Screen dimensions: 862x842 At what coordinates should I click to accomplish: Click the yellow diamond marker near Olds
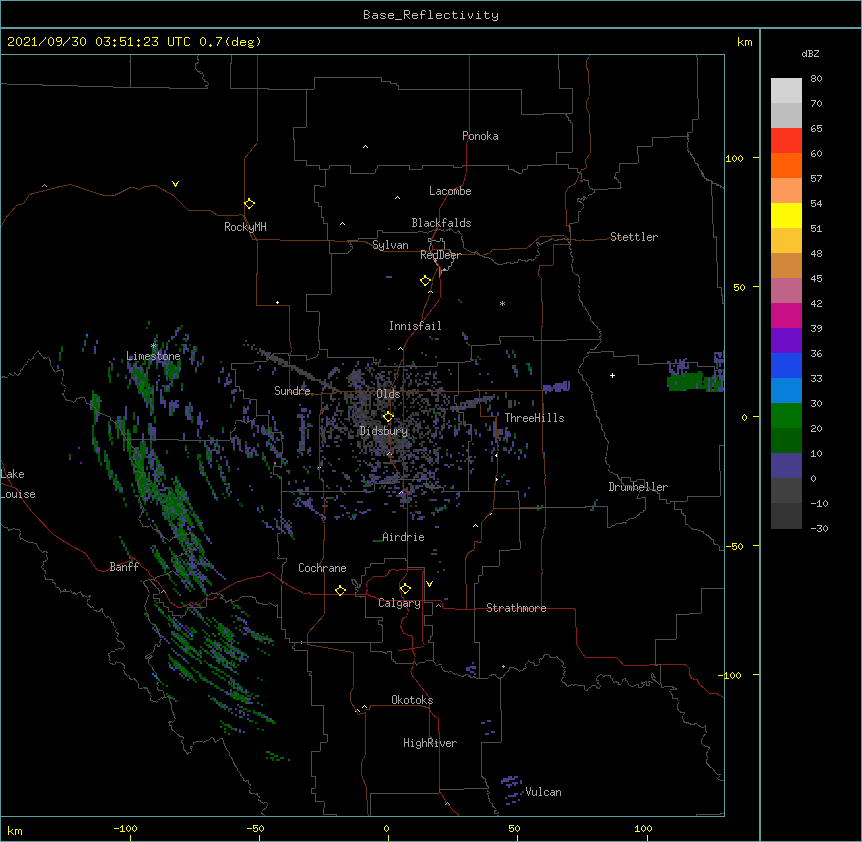click(388, 416)
